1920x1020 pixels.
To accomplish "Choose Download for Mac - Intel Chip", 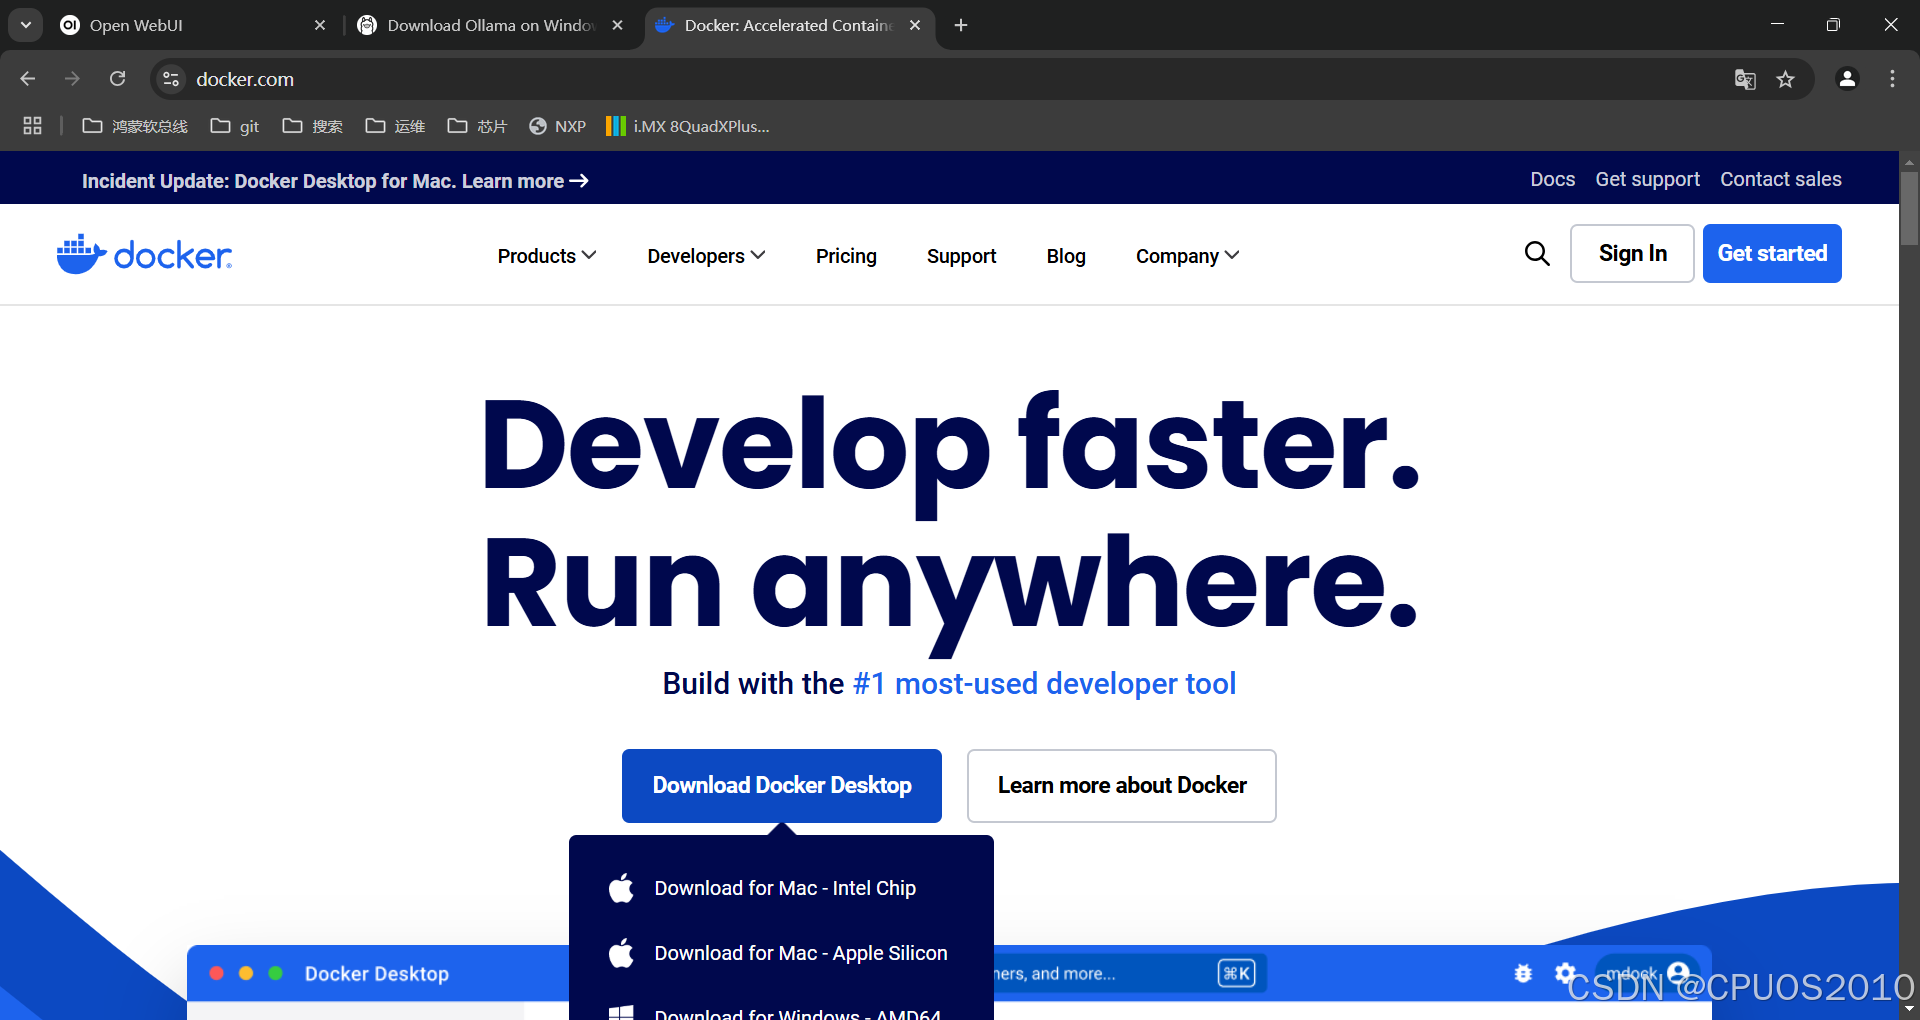I will (781, 888).
